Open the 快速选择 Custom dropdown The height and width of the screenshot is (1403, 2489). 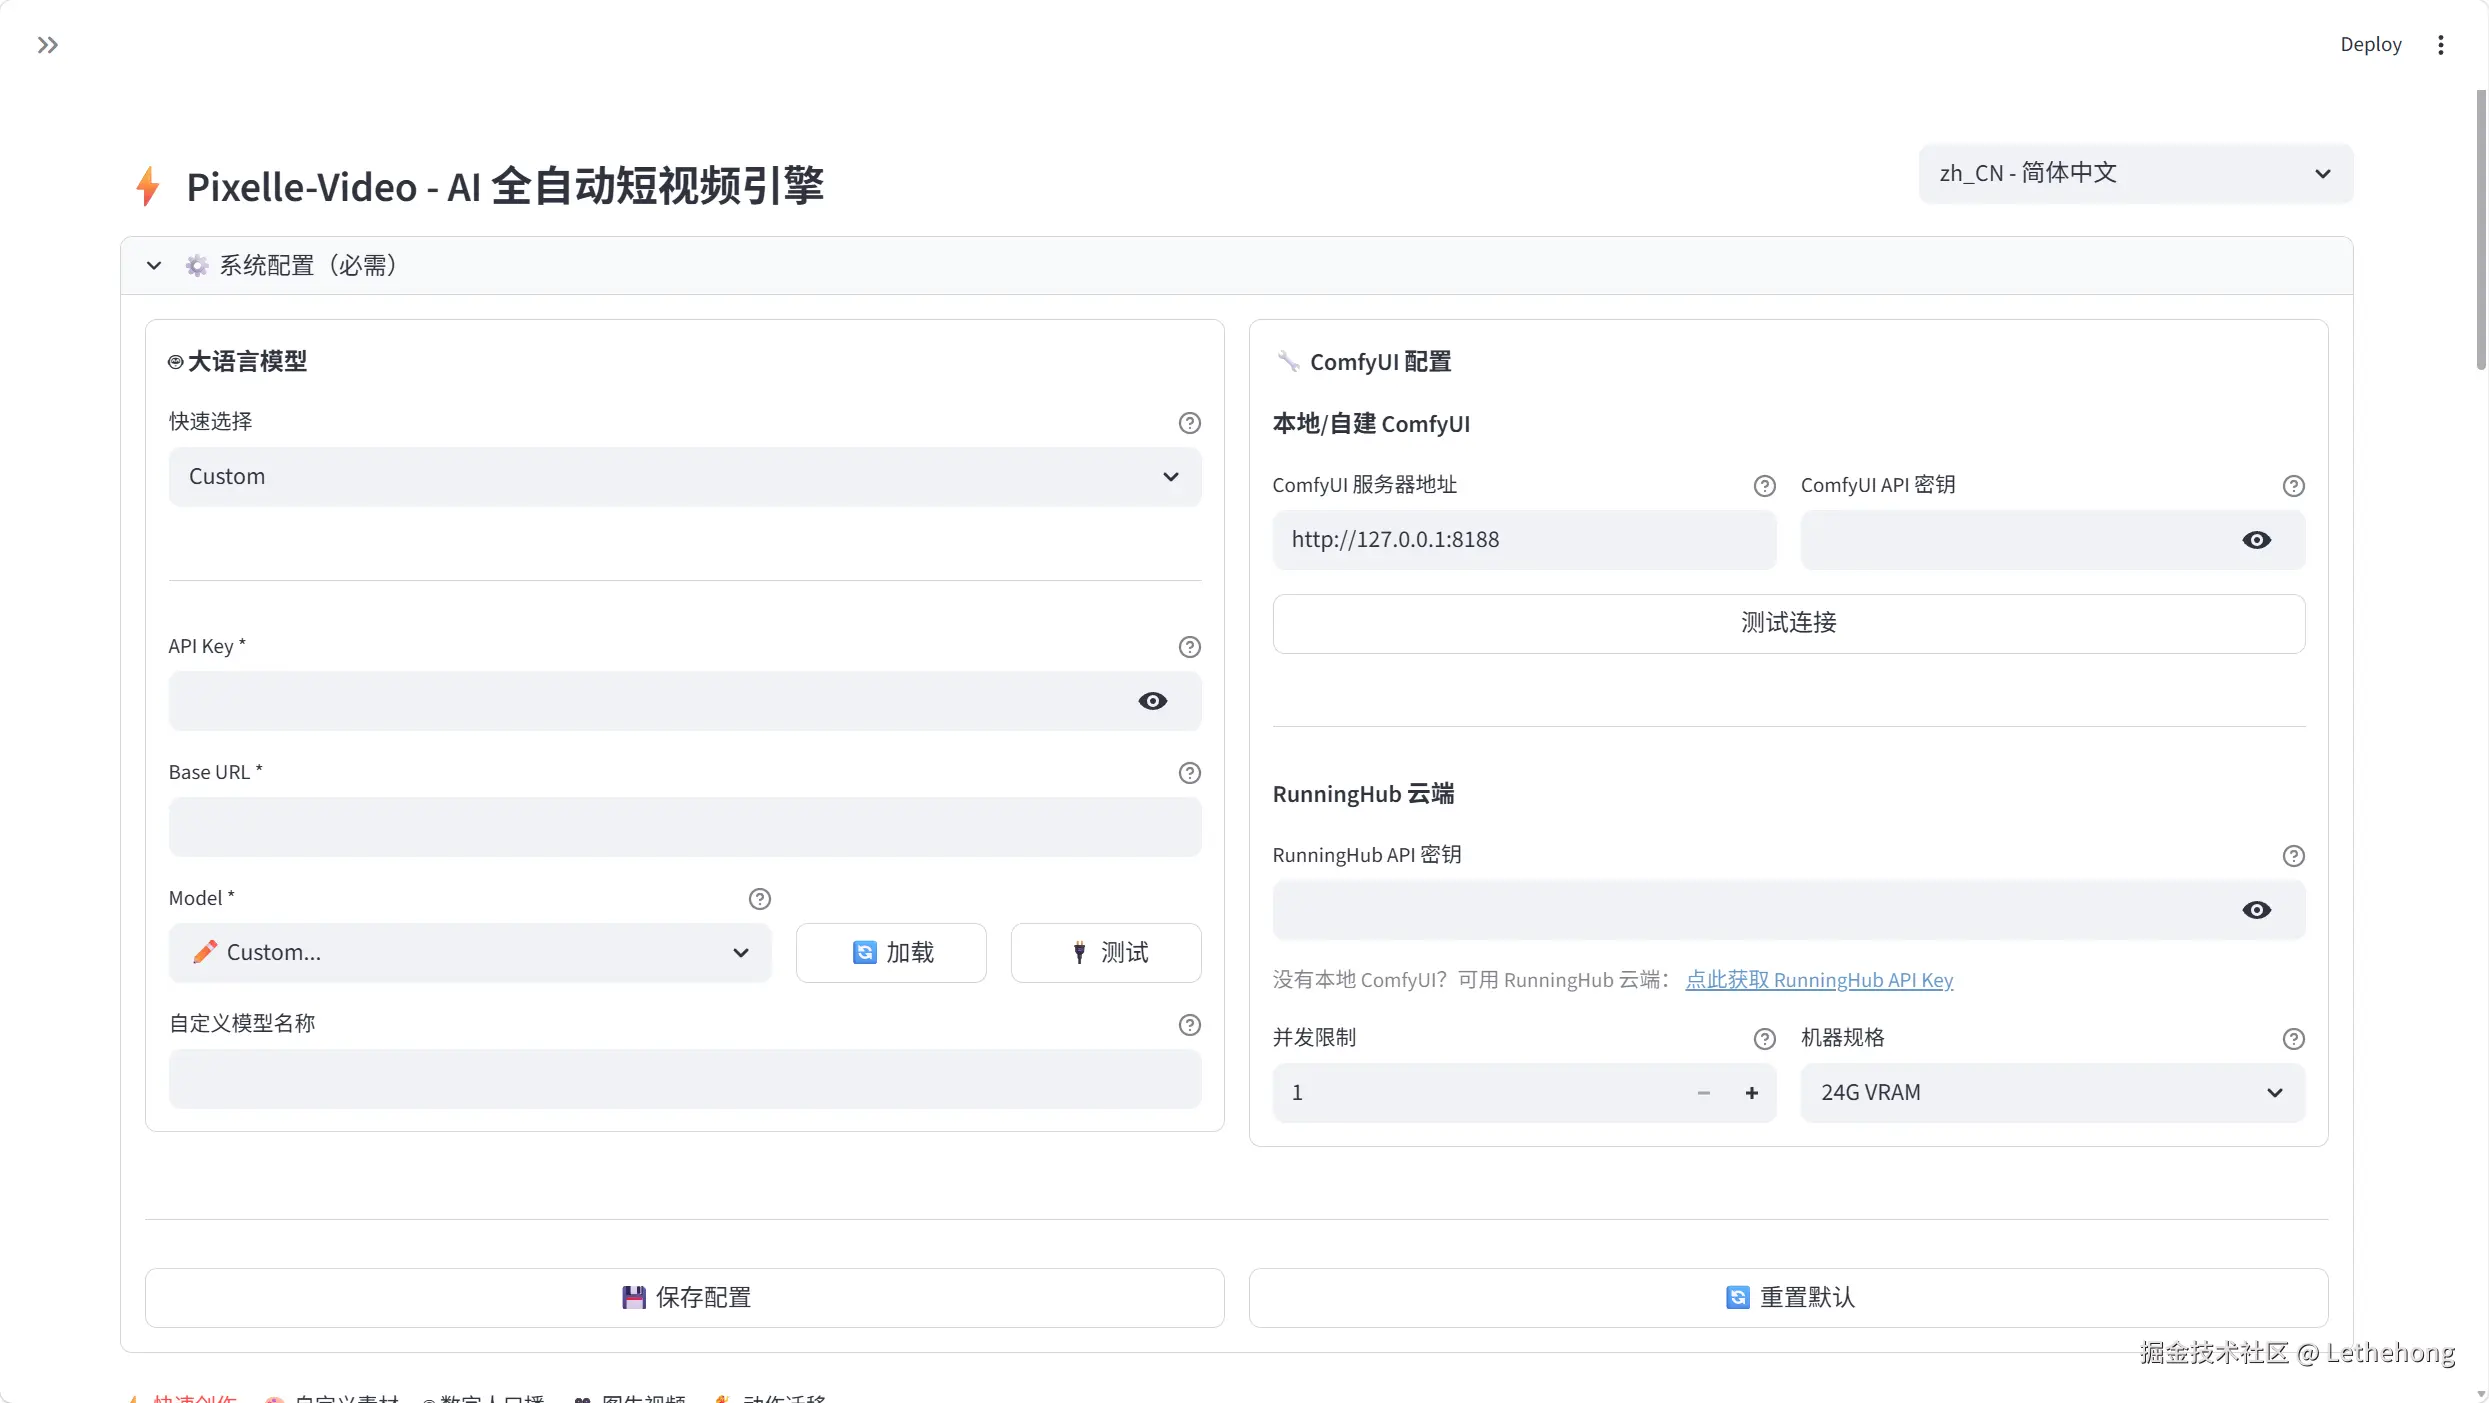[x=684, y=477]
